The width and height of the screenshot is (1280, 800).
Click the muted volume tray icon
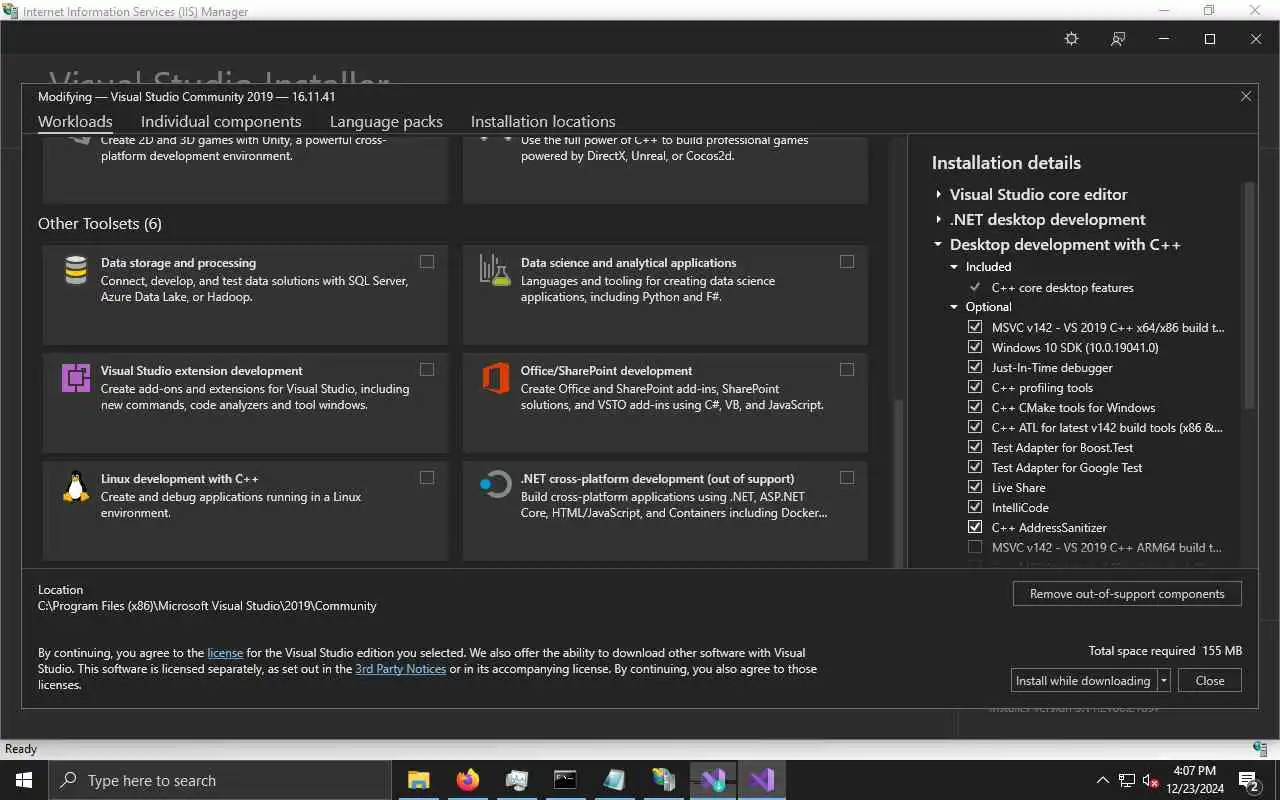(1151, 780)
